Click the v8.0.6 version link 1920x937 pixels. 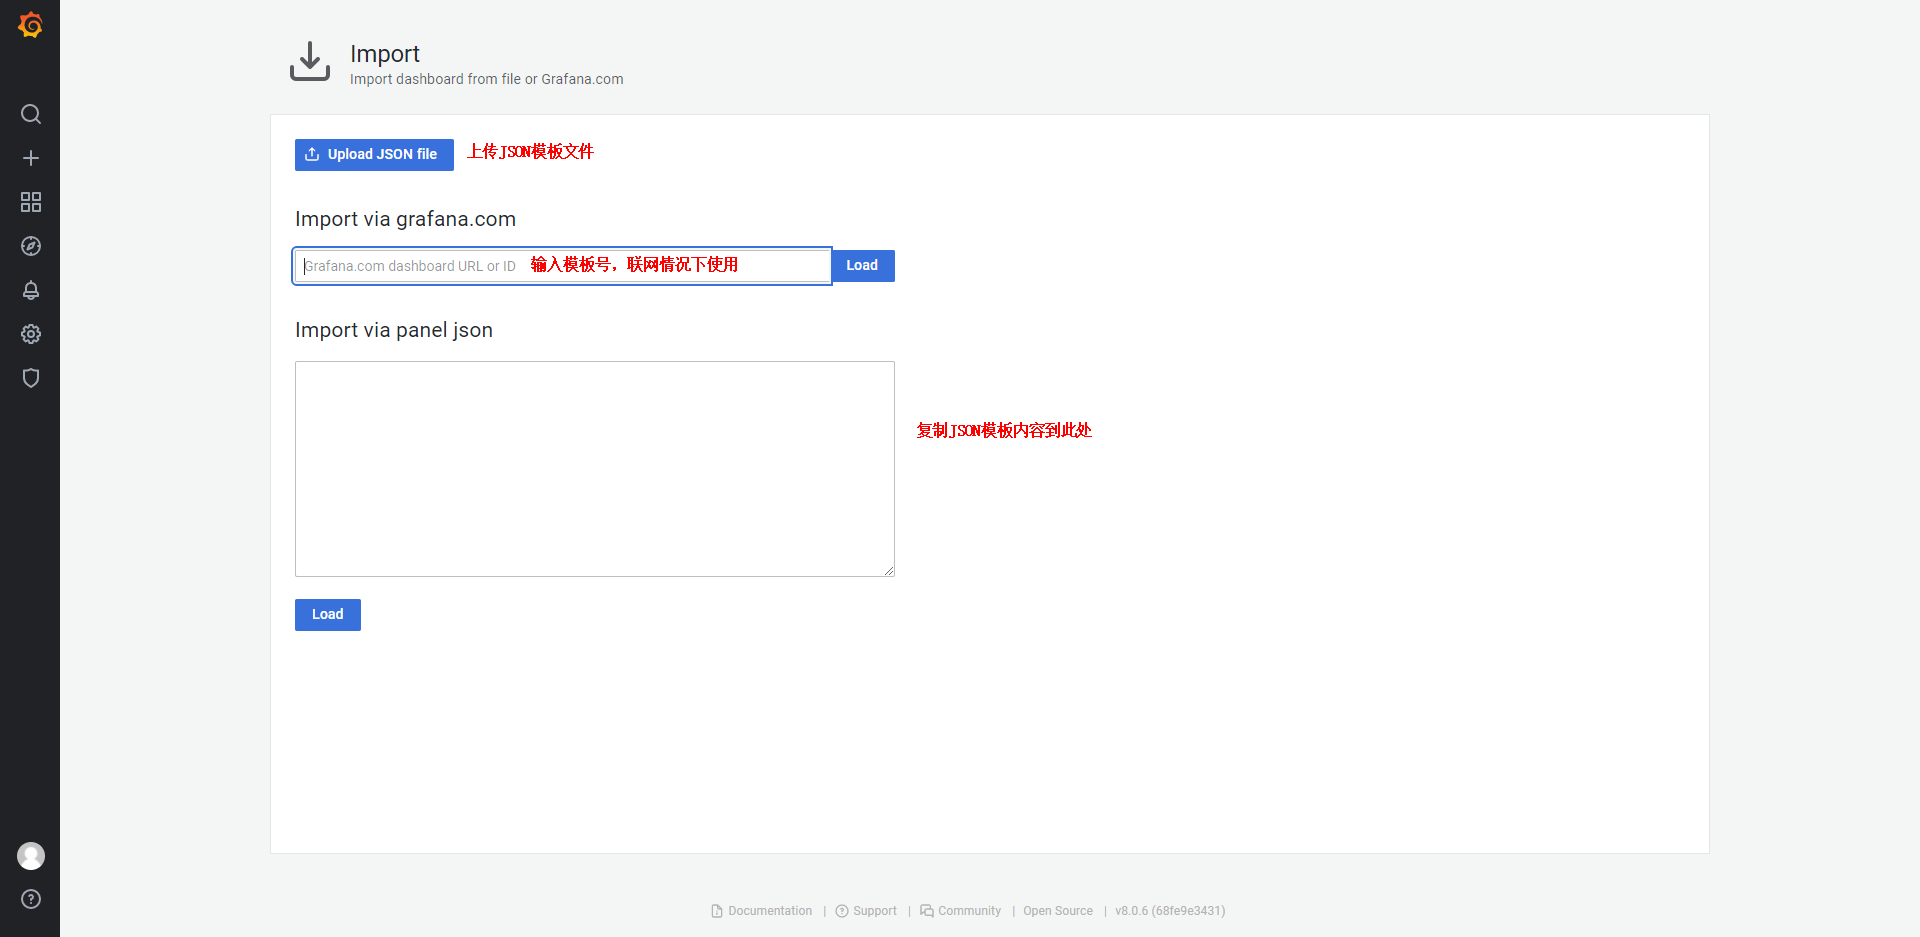pyautogui.click(x=1170, y=911)
